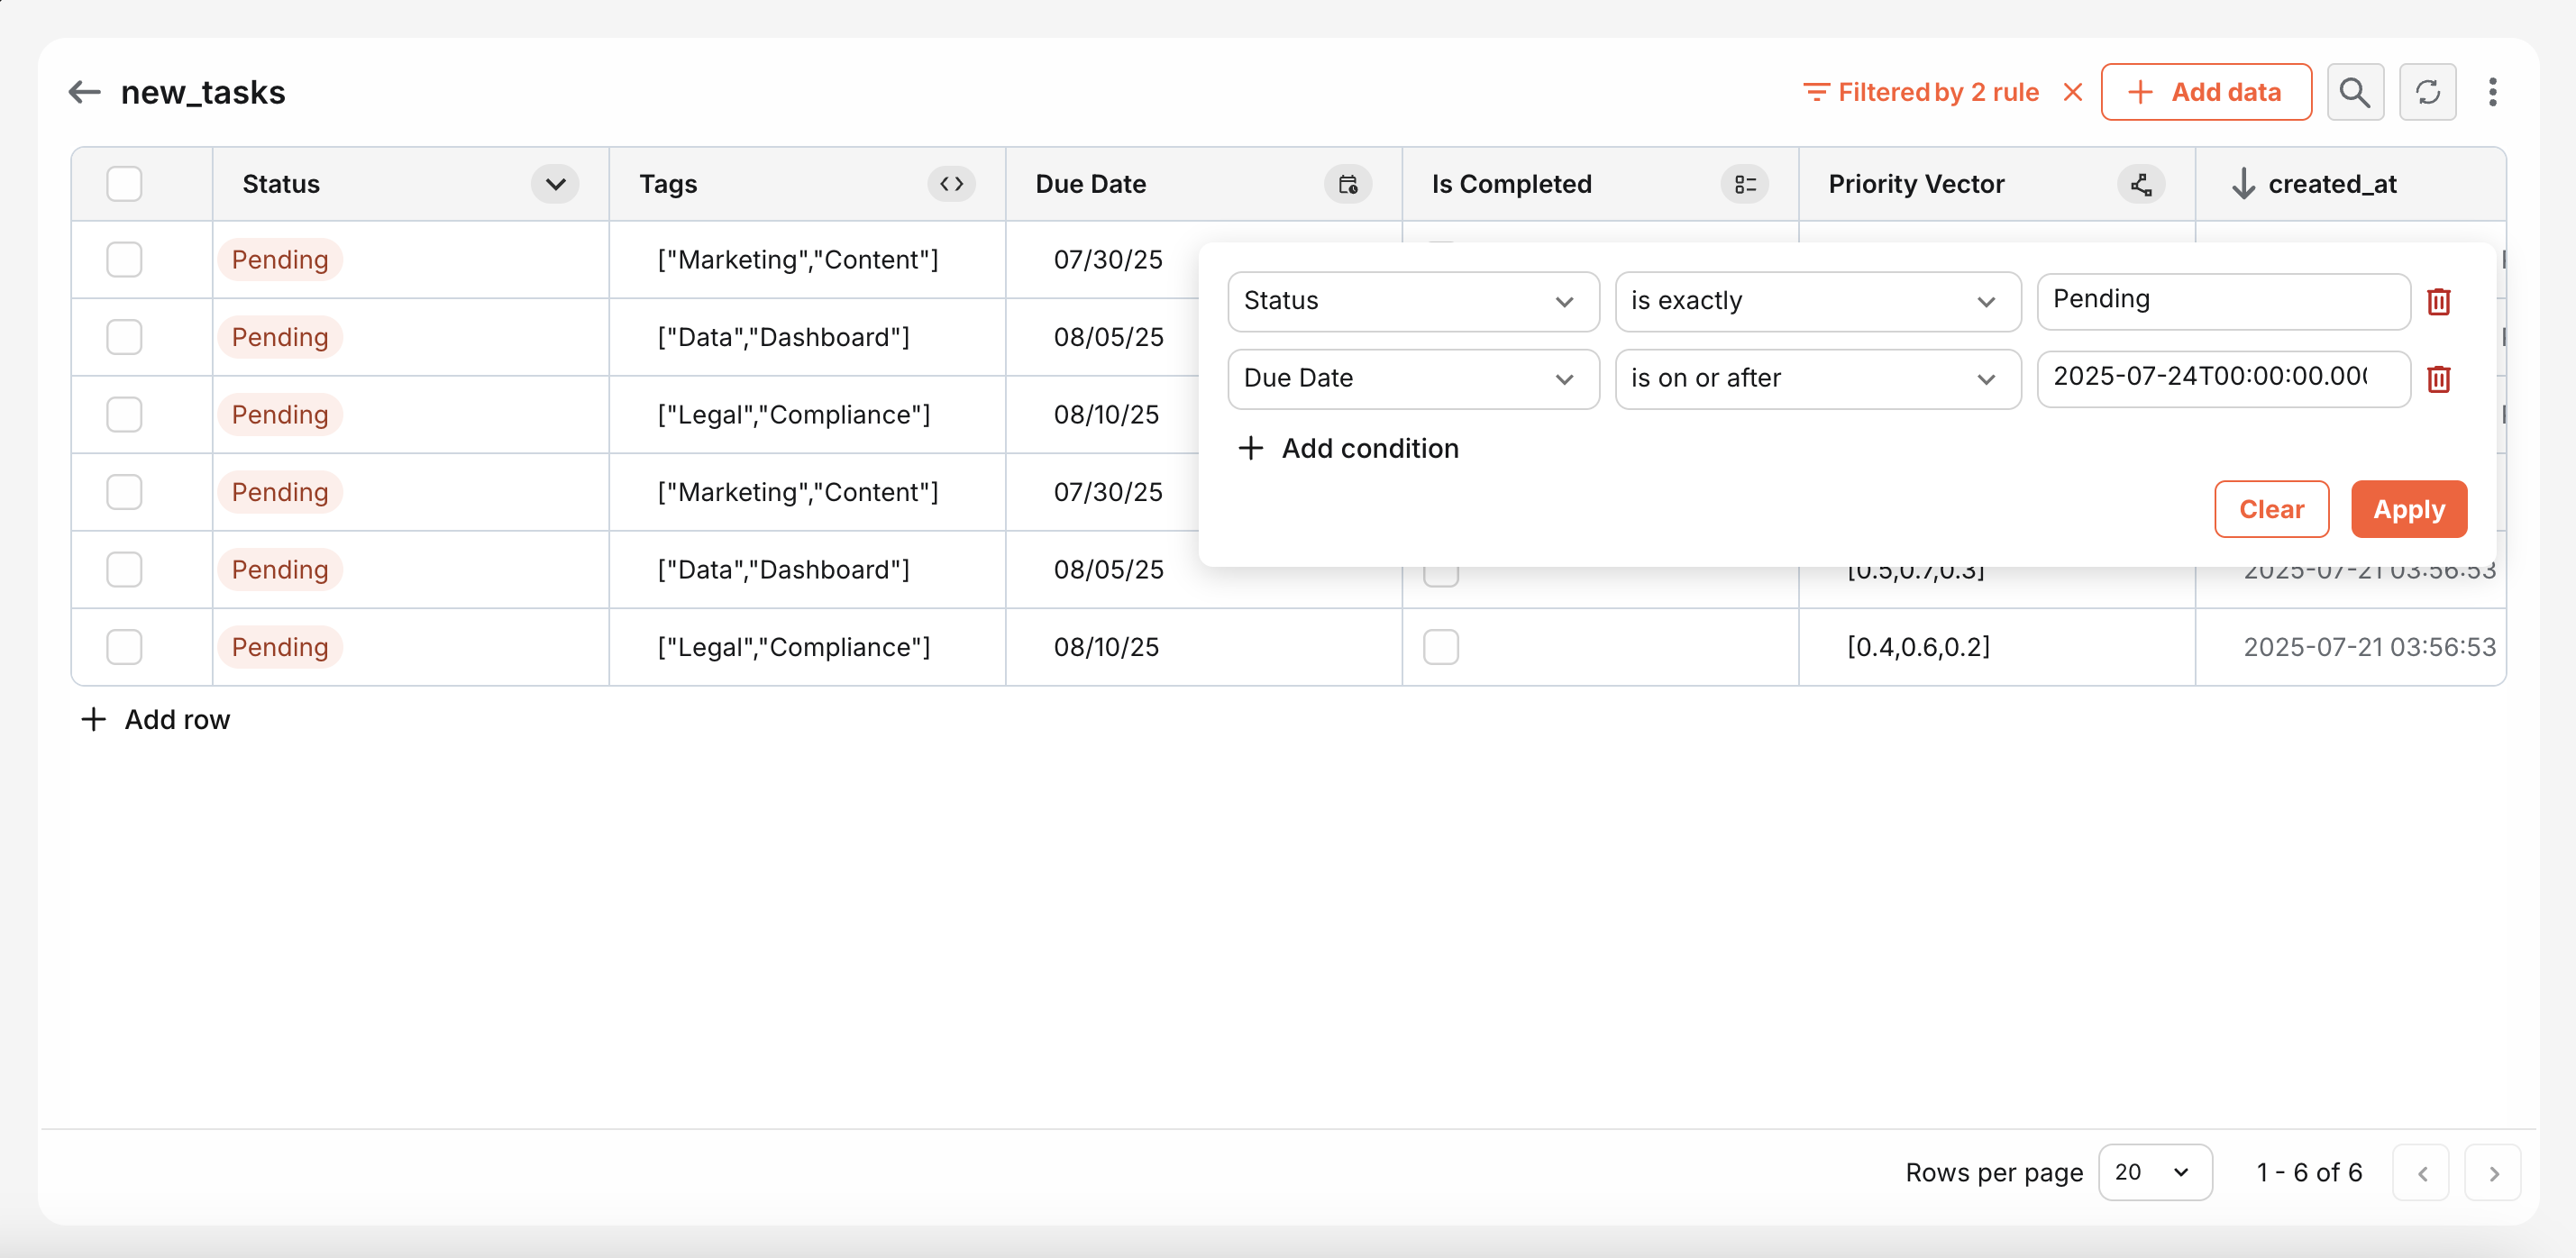Screen dimensions: 2576x1258
Task: Click the Due Date calendar type icon
Action: coord(1348,184)
